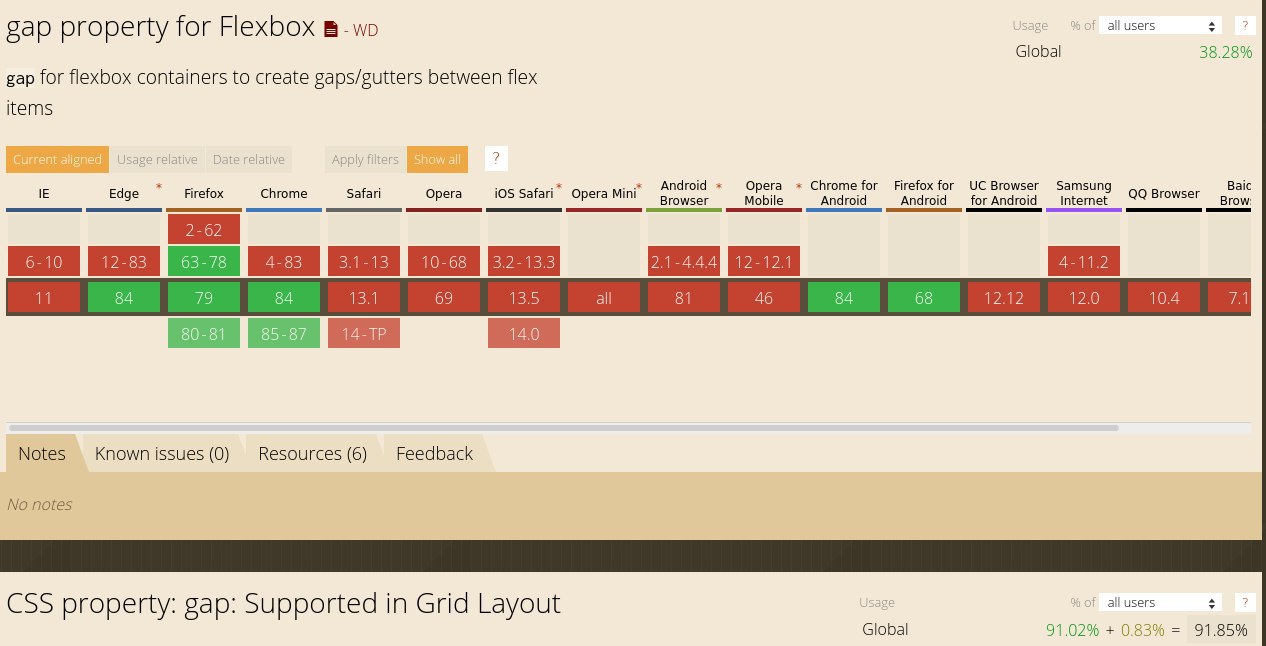Image resolution: width=1266 pixels, height=646 pixels.
Task: Click the Firefox 2-62 unsupported cell
Action: [204, 229]
